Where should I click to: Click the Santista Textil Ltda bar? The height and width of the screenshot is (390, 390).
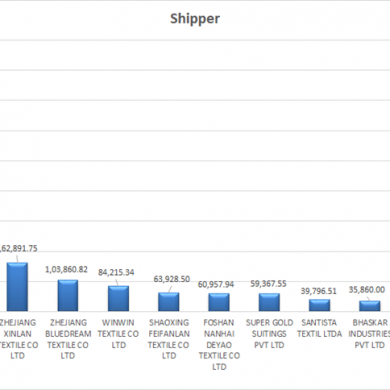320,305
